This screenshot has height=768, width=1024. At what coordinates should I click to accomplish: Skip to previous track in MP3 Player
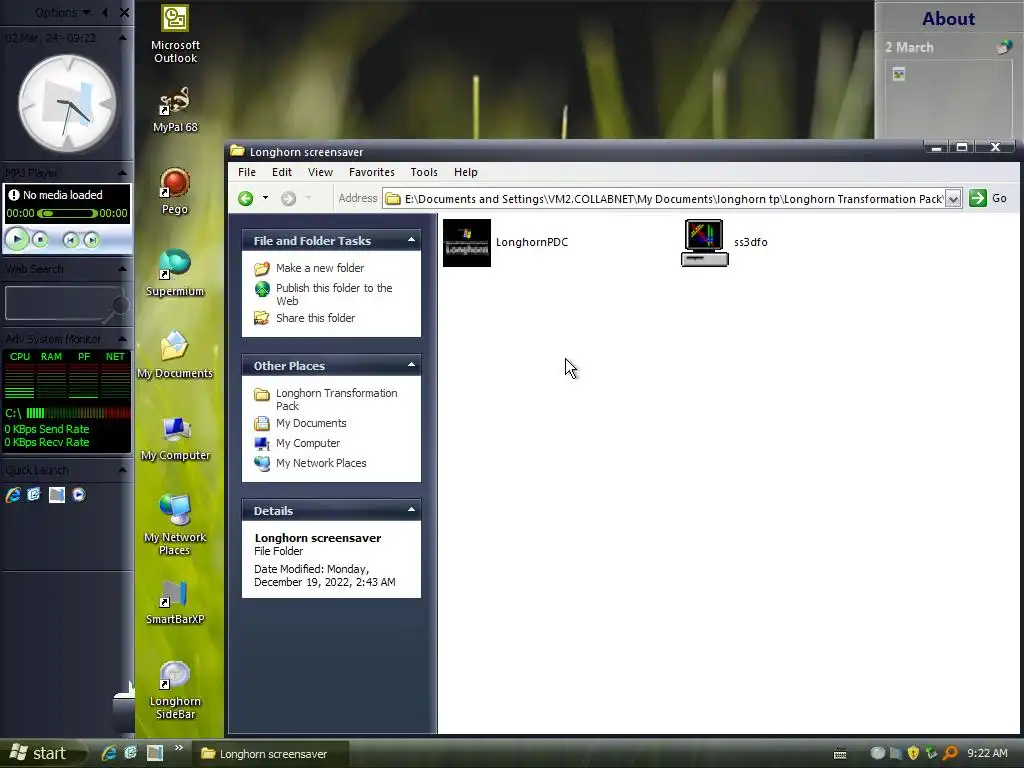(71, 240)
